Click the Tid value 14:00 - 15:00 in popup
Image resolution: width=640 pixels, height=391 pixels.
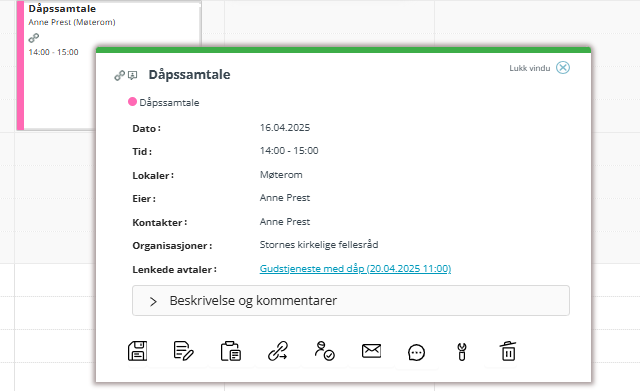point(289,151)
